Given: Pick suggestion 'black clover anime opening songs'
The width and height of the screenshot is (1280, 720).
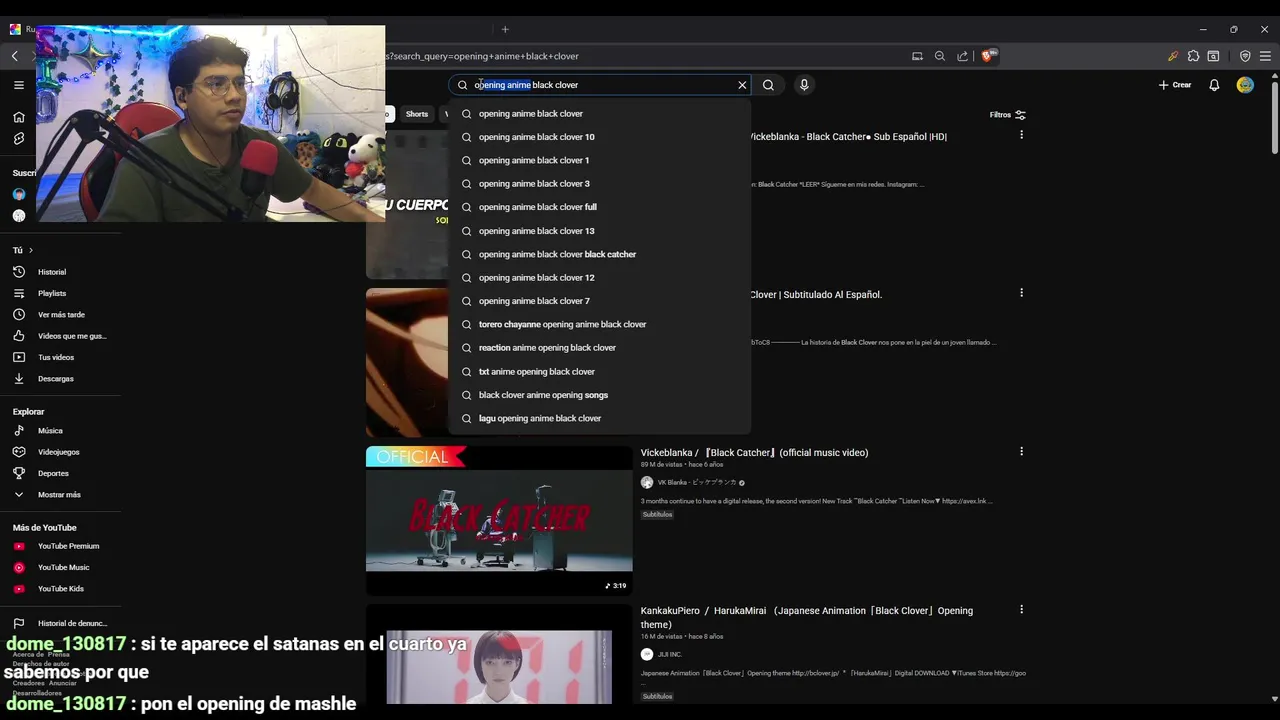Looking at the screenshot, I should click(599, 395).
